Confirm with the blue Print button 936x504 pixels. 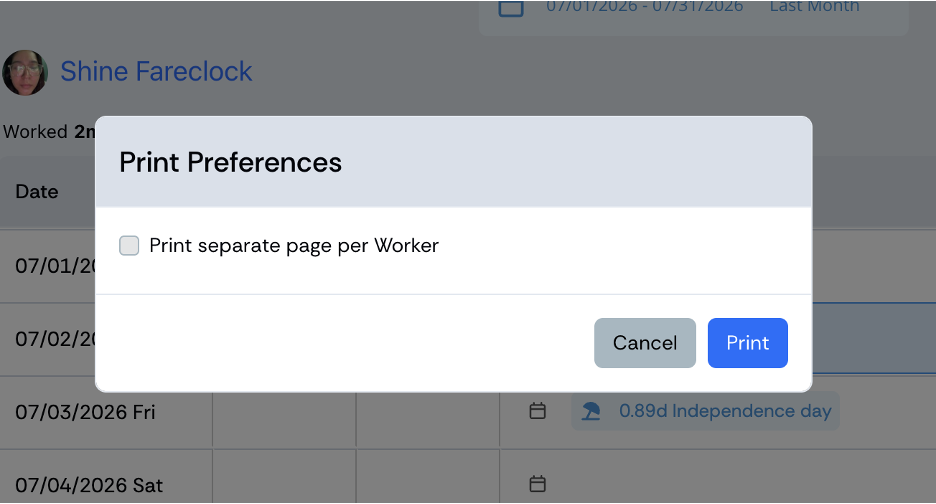coord(747,343)
